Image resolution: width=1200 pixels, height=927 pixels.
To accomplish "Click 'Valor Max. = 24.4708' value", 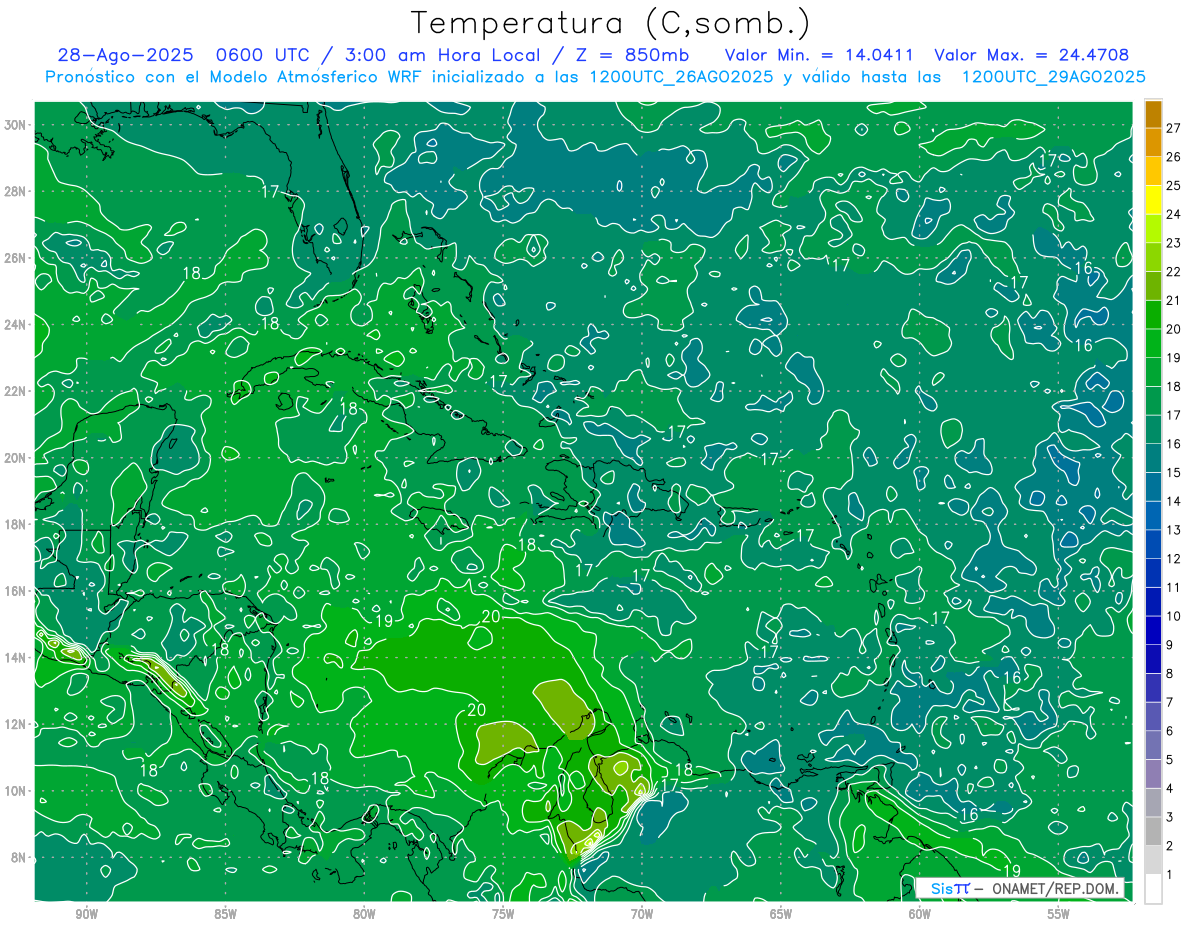I will tap(1031, 55).
